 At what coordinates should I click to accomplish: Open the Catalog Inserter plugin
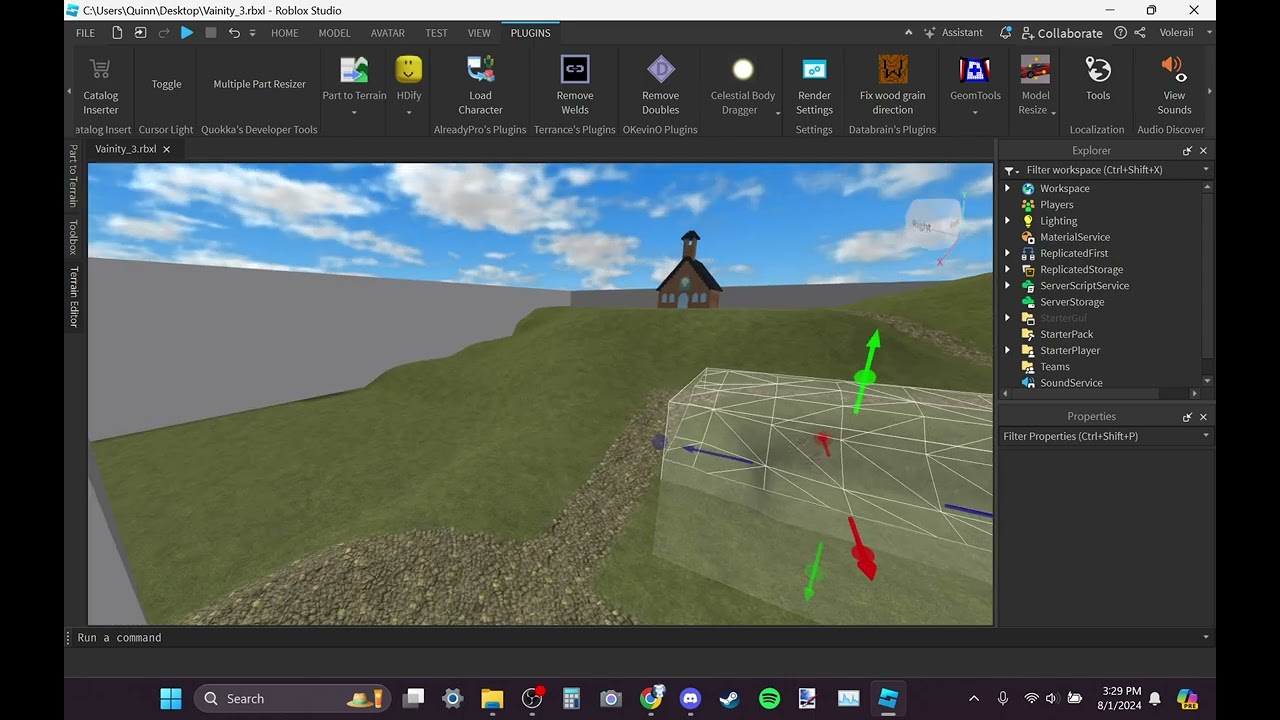point(100,85)
